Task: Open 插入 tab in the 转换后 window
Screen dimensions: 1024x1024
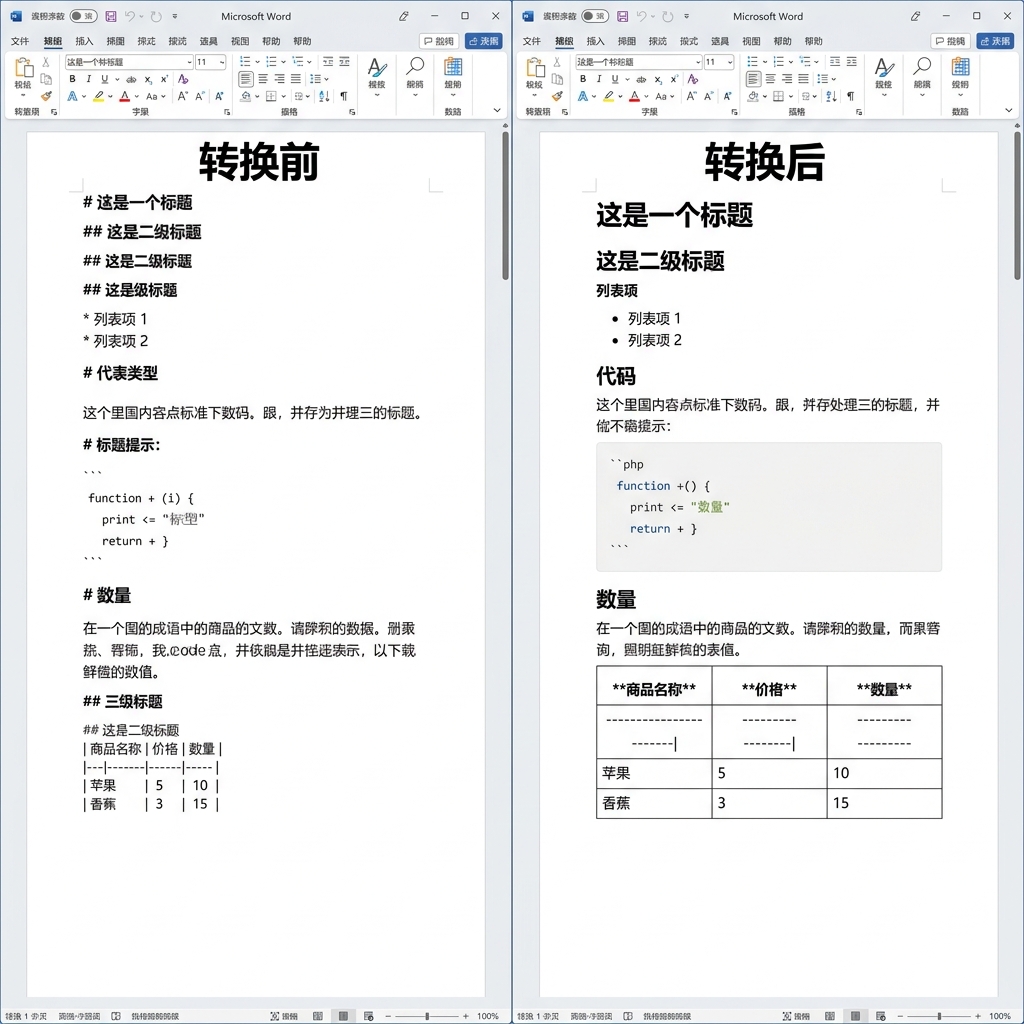Action: pyautogui.click(x=596, y=41)
